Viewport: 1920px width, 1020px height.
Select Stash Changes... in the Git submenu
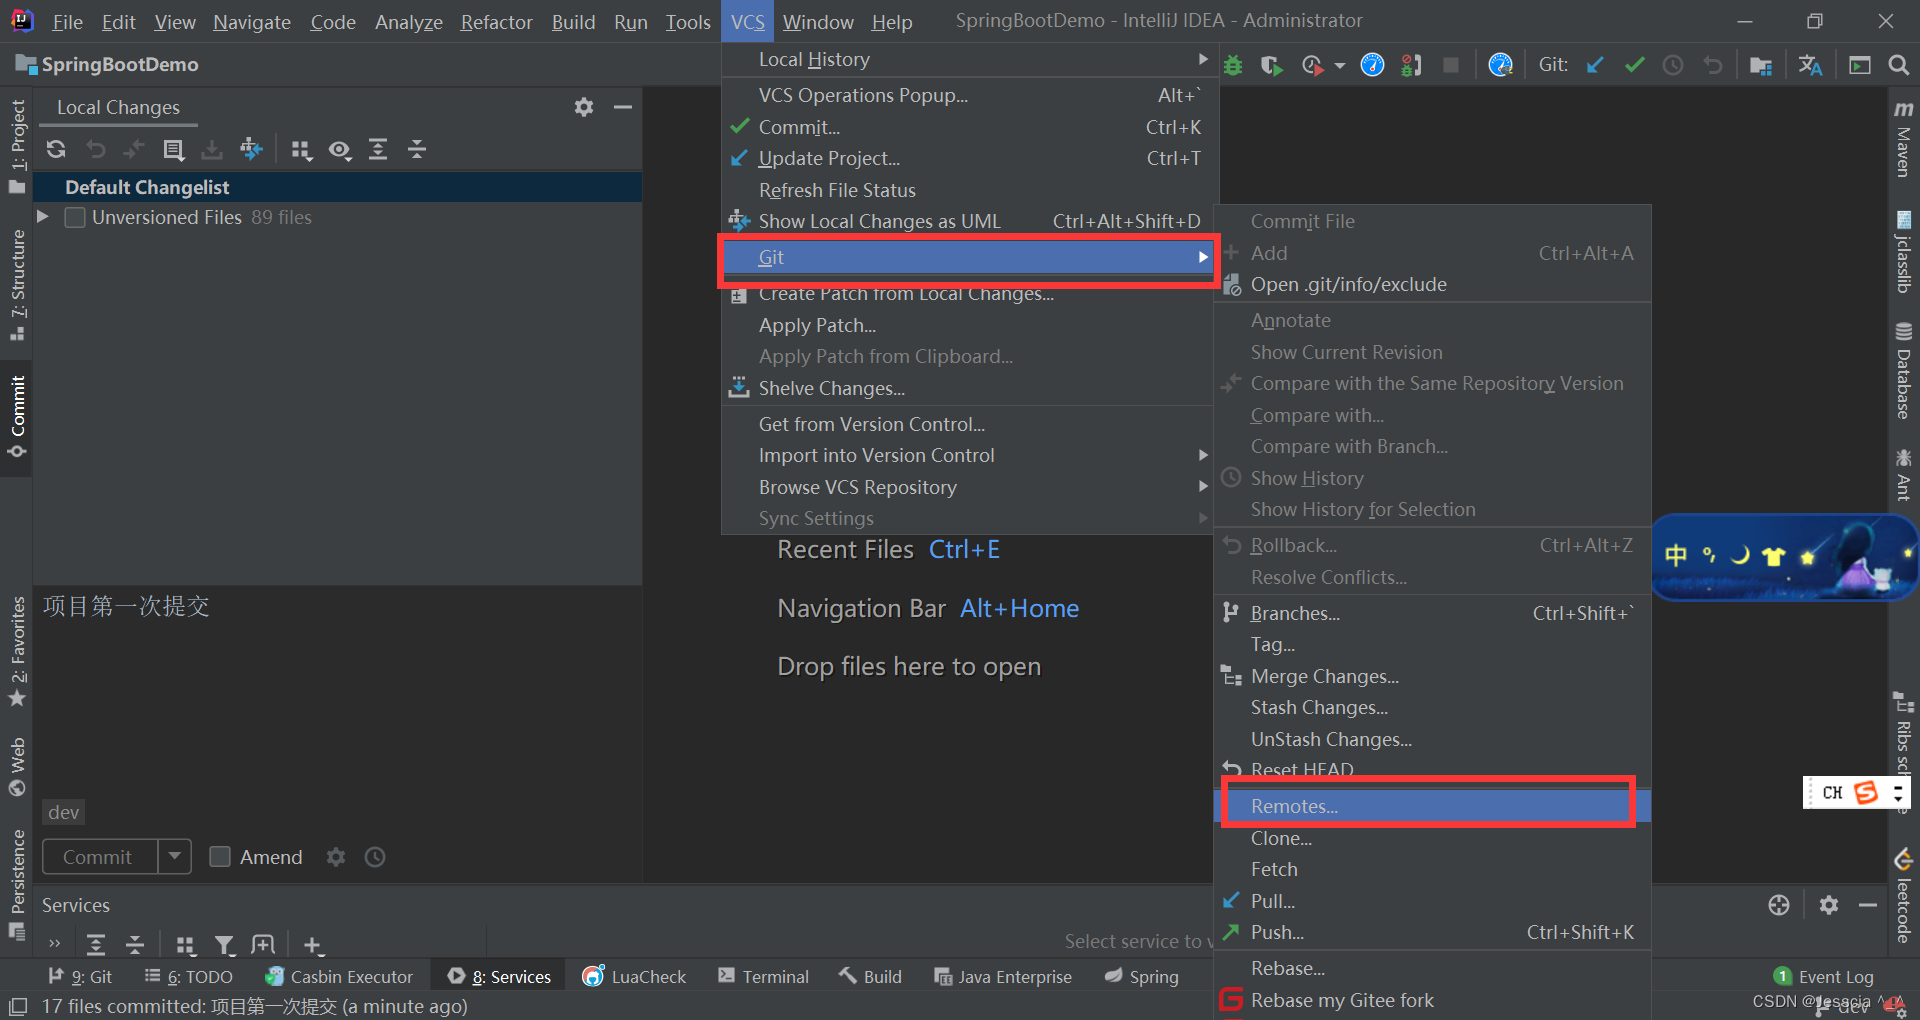click(x=1431, y=707)
